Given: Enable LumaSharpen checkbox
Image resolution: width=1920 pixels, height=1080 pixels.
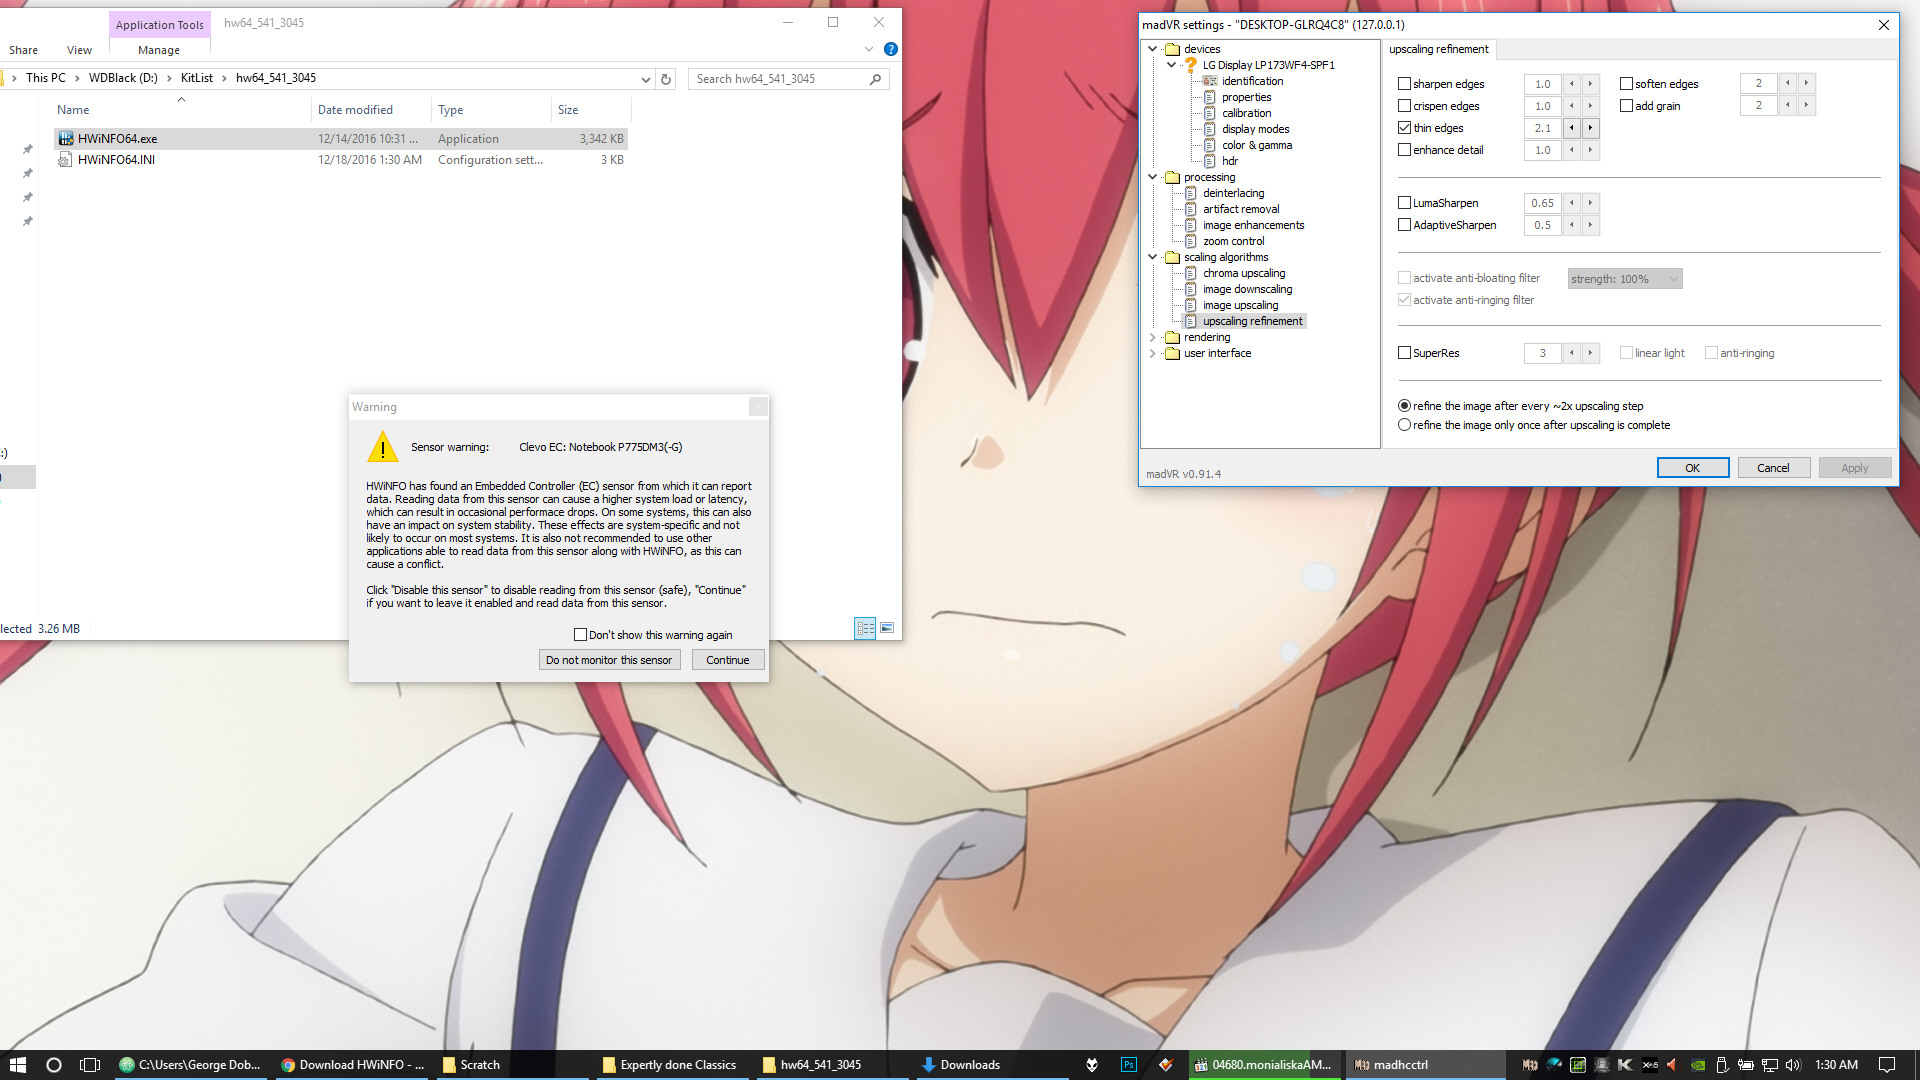Looking at the screenshot, I should 1404,203.
